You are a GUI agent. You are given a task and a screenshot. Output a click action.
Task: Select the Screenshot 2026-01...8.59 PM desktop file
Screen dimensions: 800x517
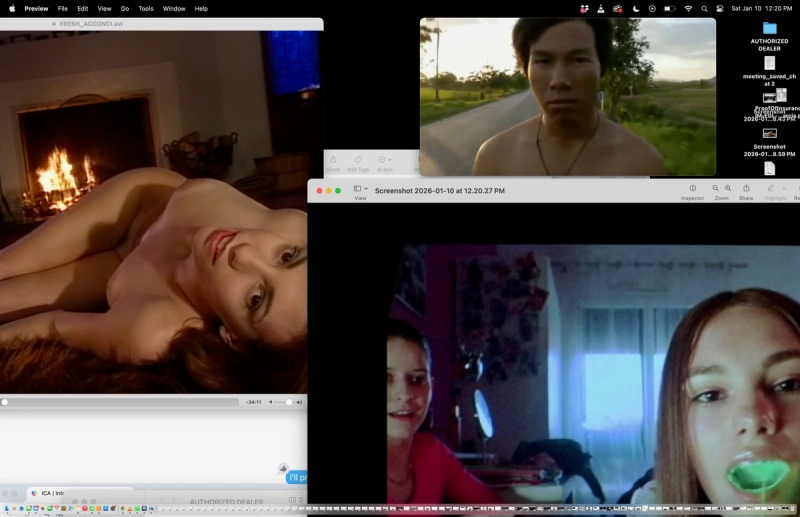click(x=769, y=142)
